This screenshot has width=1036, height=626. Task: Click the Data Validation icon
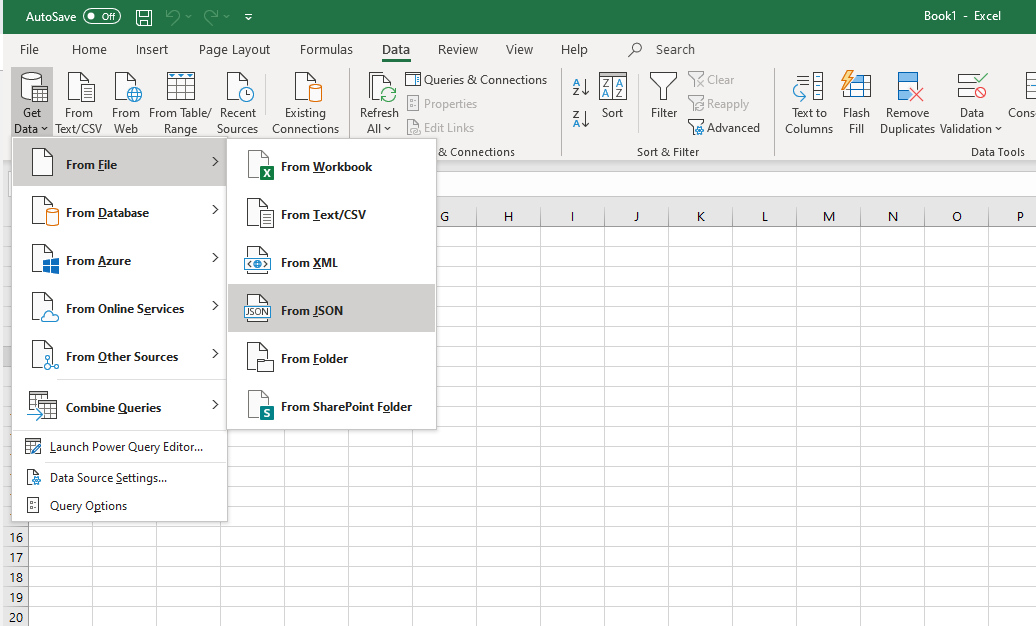point(972,87)
